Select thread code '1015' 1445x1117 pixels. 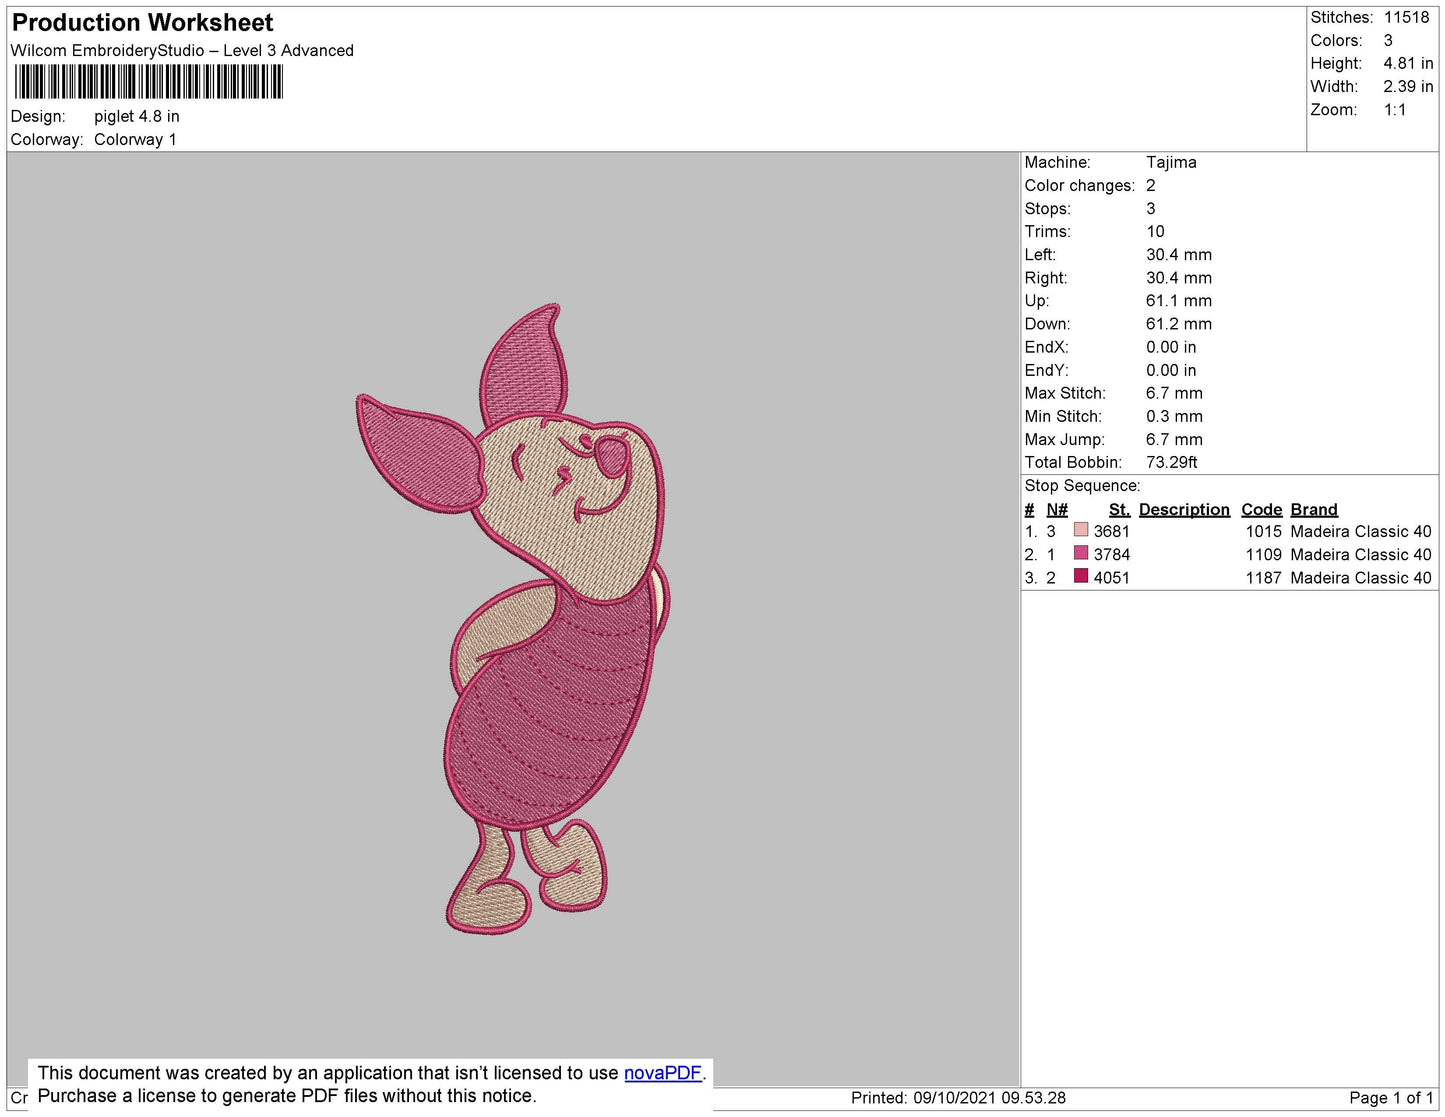coord(1263,532)
